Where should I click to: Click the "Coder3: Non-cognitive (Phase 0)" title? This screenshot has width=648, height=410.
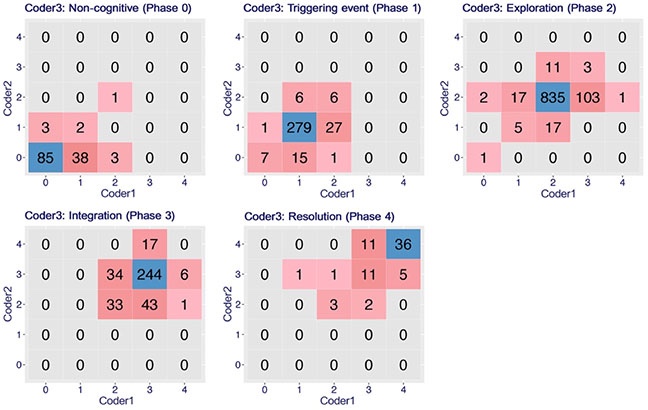(x=96, y=8)
